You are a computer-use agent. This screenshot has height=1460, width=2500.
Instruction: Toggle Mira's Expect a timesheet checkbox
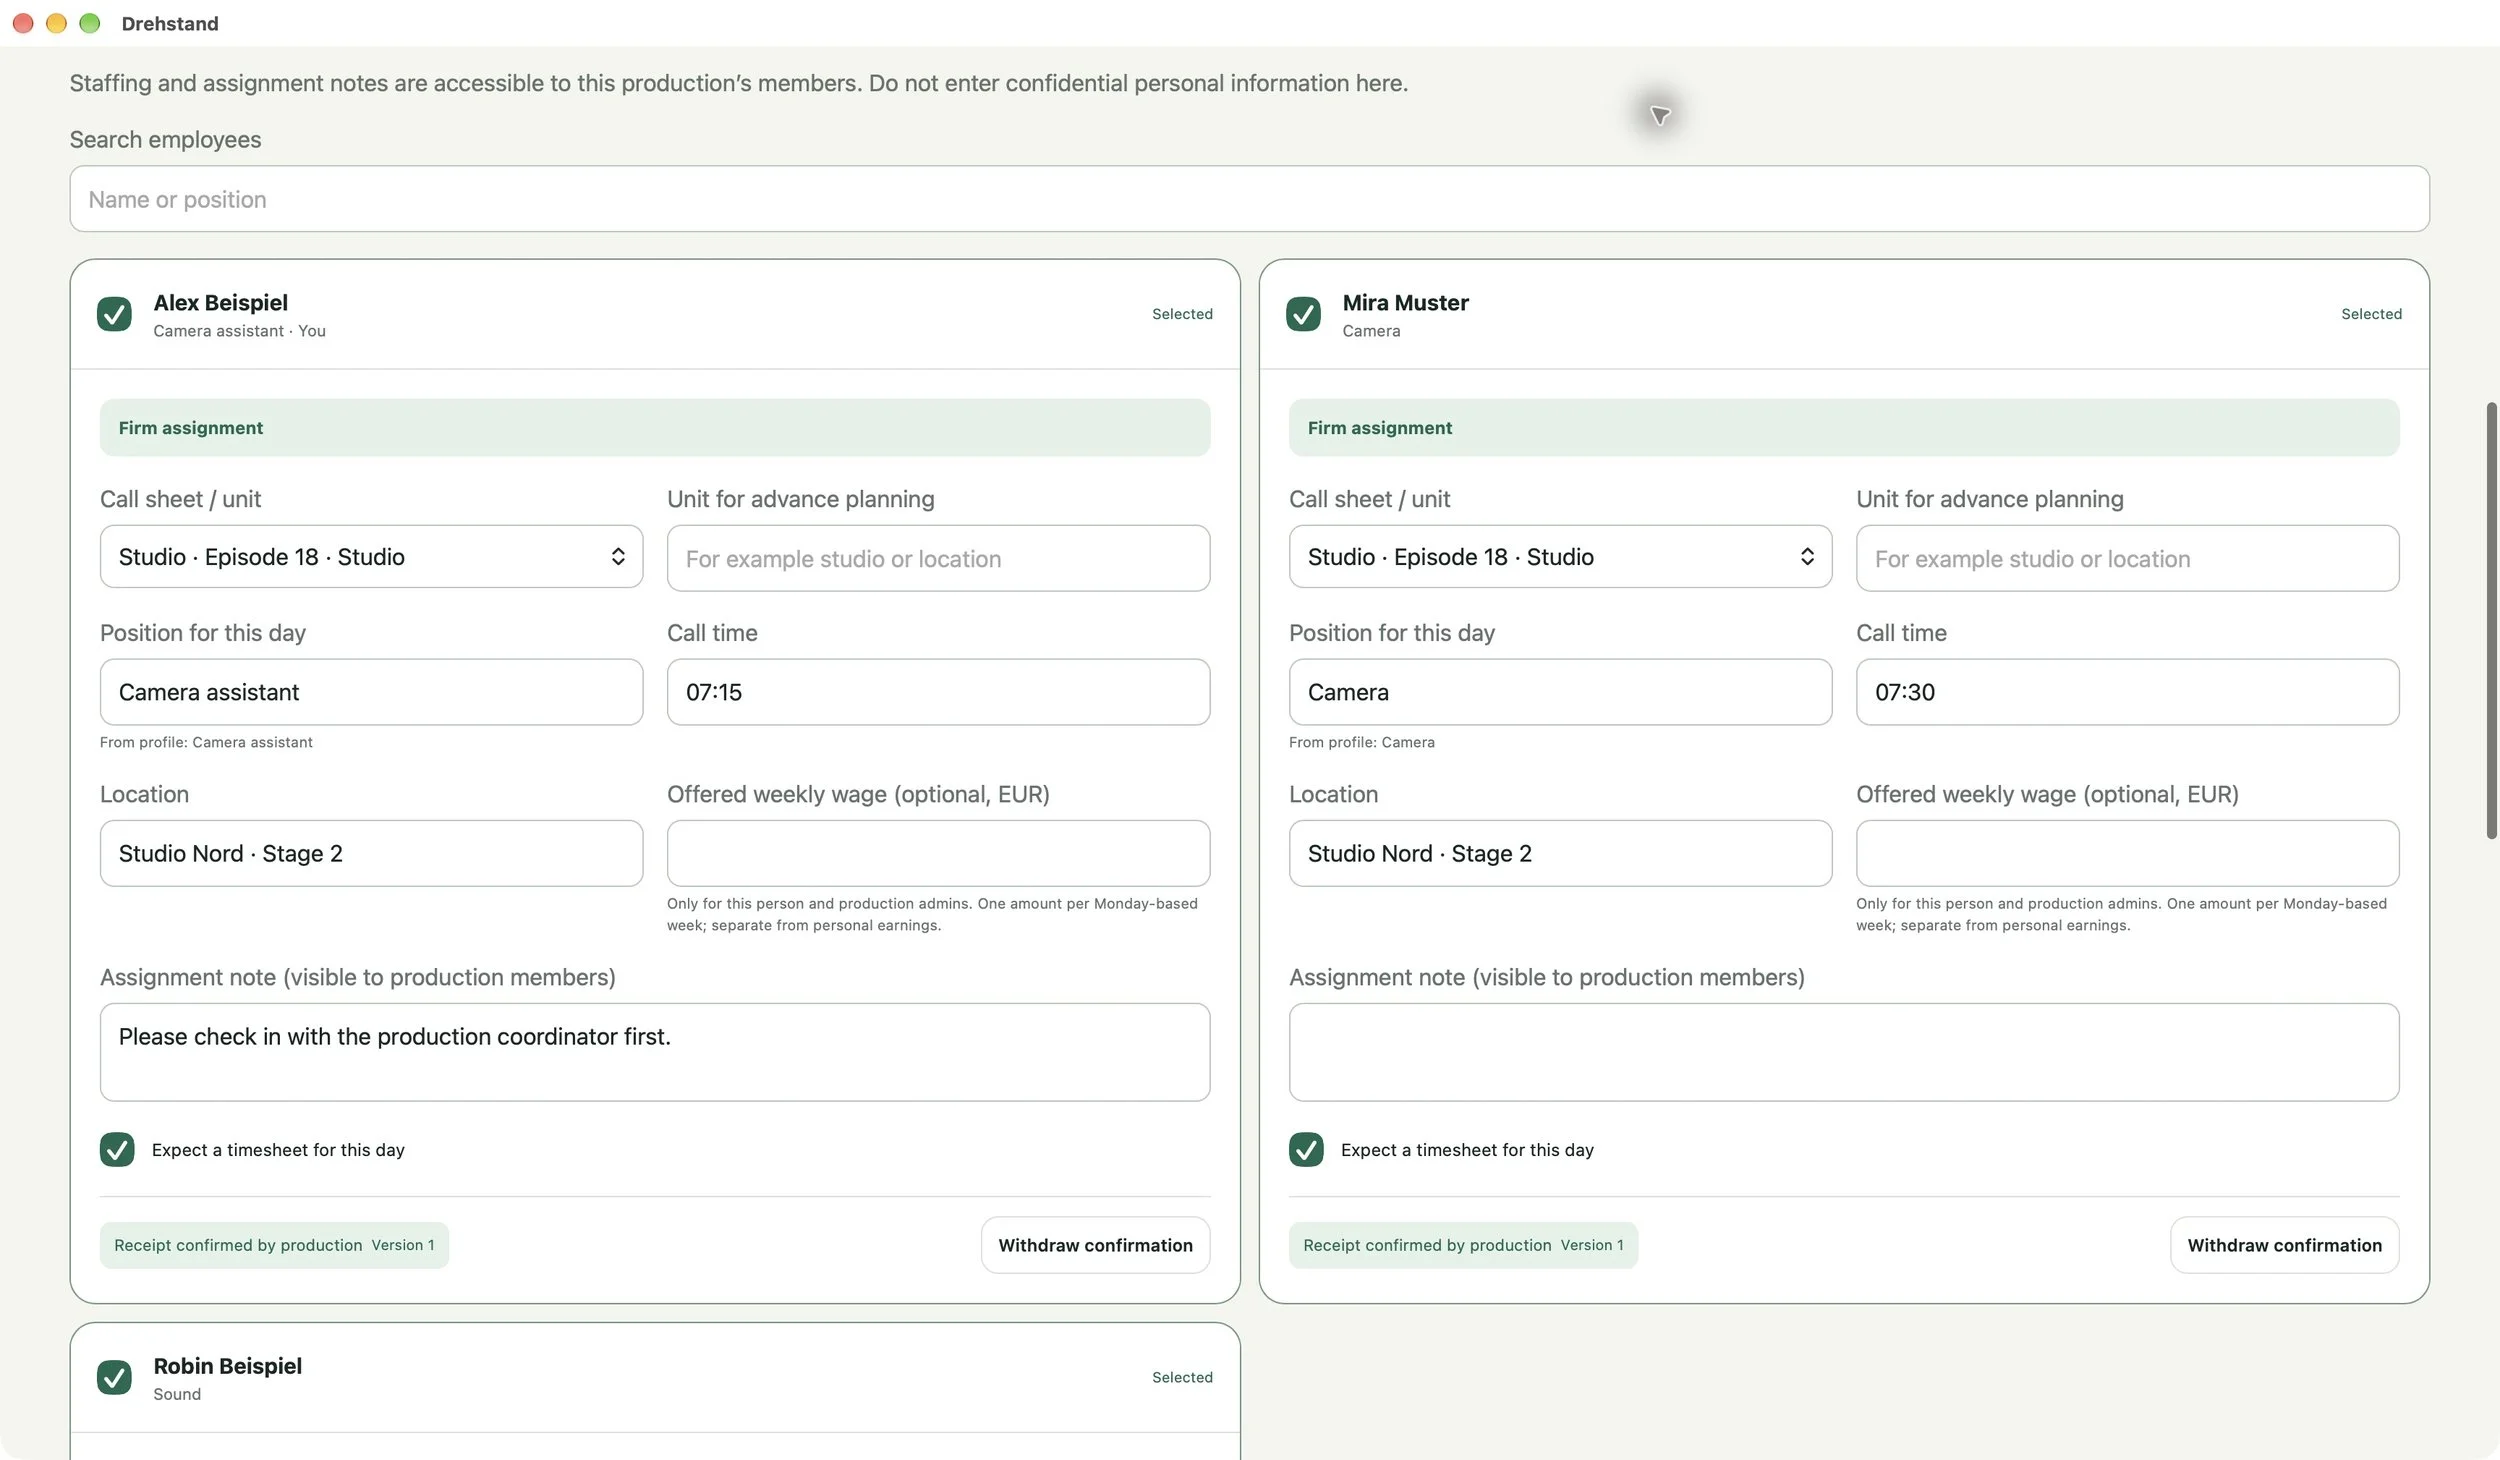[x=1306, y=1150]
